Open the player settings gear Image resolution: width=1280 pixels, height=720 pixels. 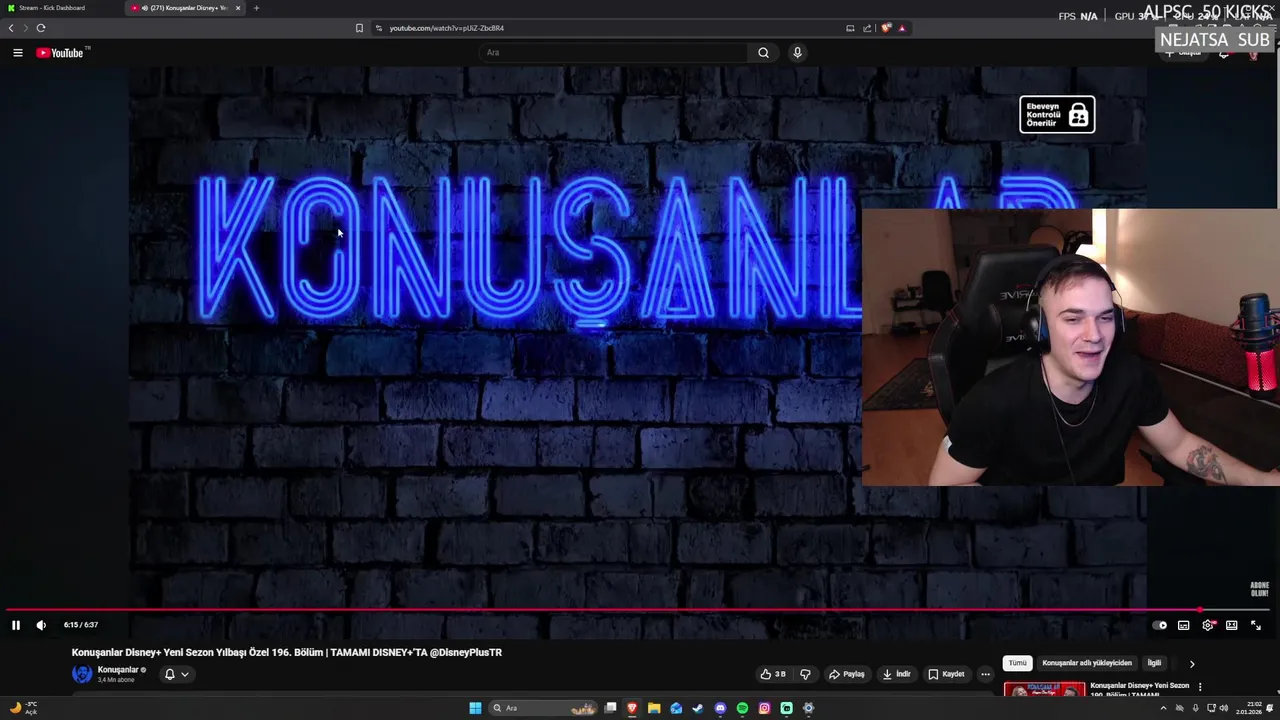coord(1208,625)
